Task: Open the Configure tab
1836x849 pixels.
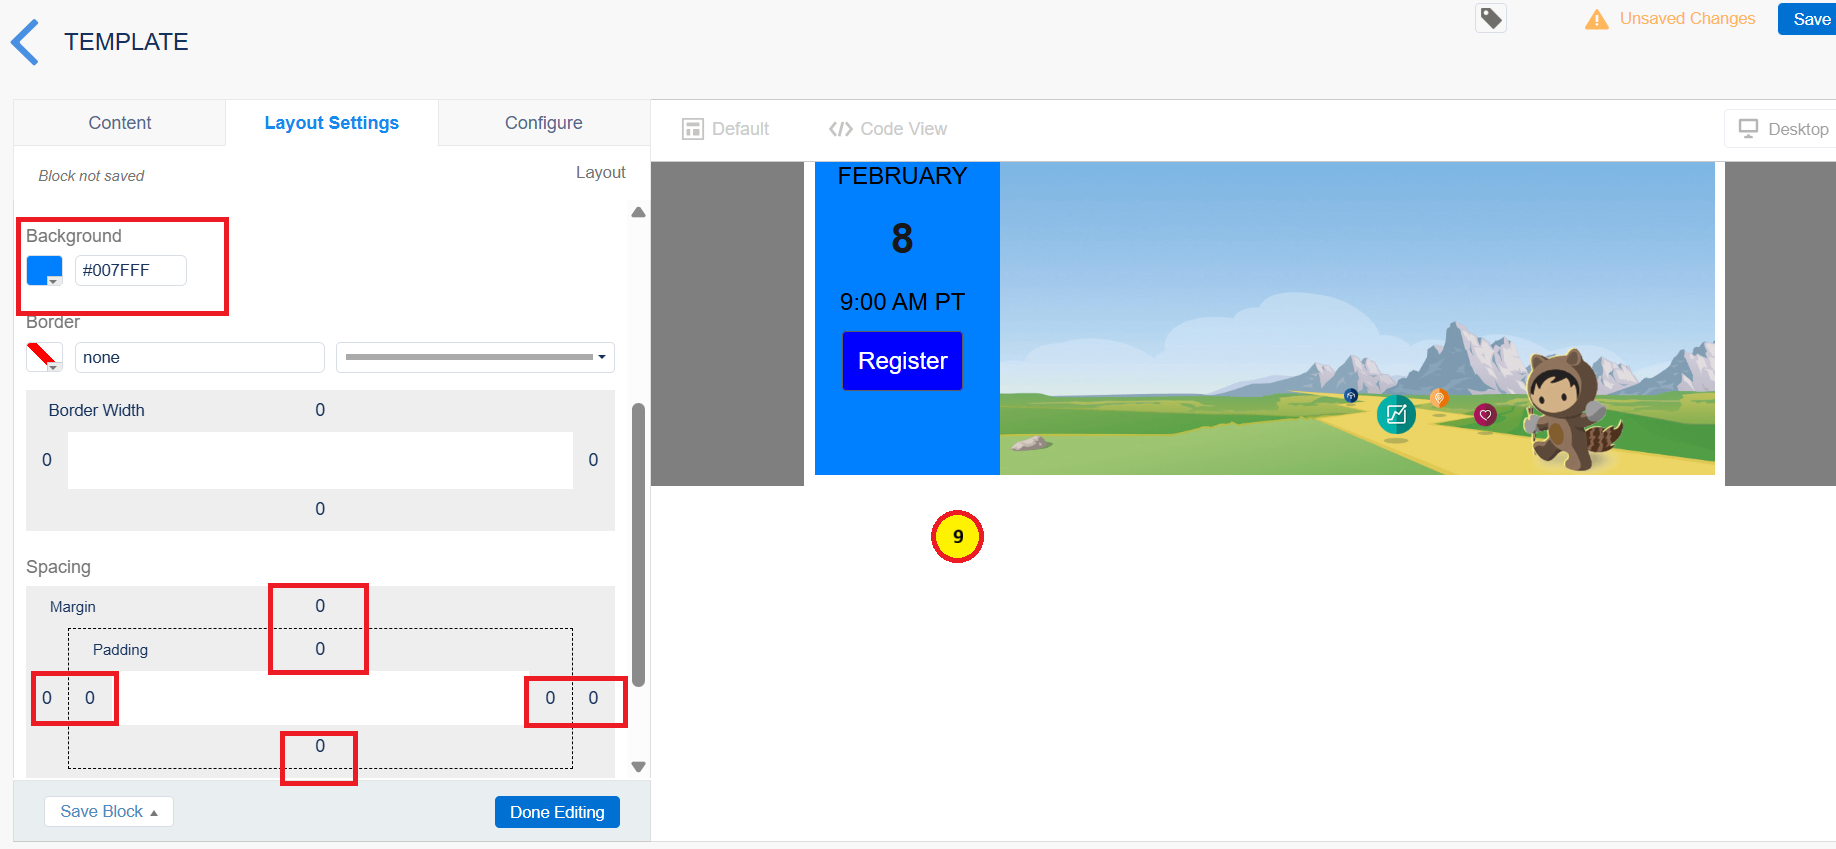Action: click(x=543, y=123)
